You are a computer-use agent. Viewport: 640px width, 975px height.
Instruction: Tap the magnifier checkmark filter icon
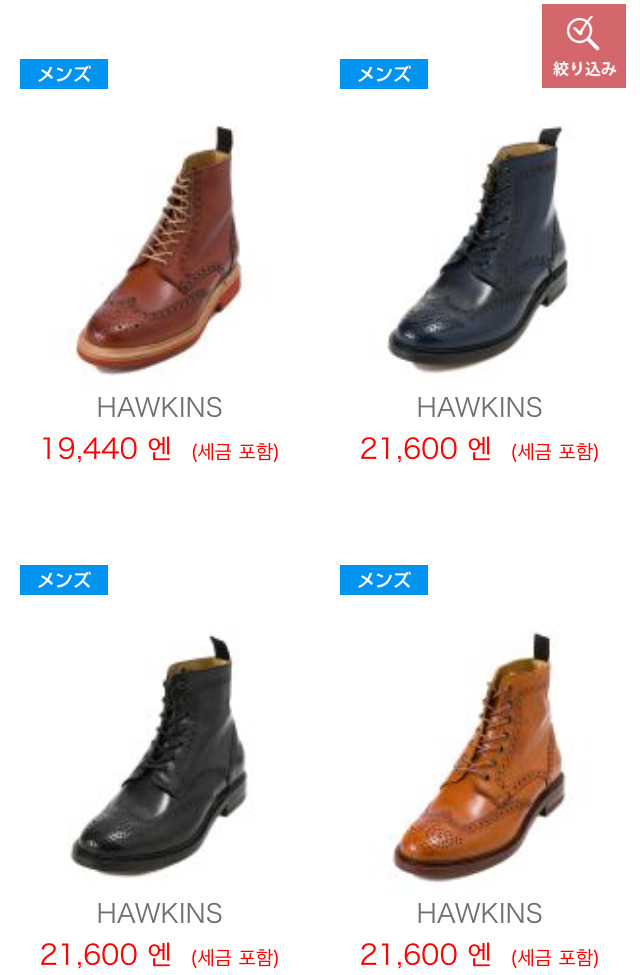(583, 33)
